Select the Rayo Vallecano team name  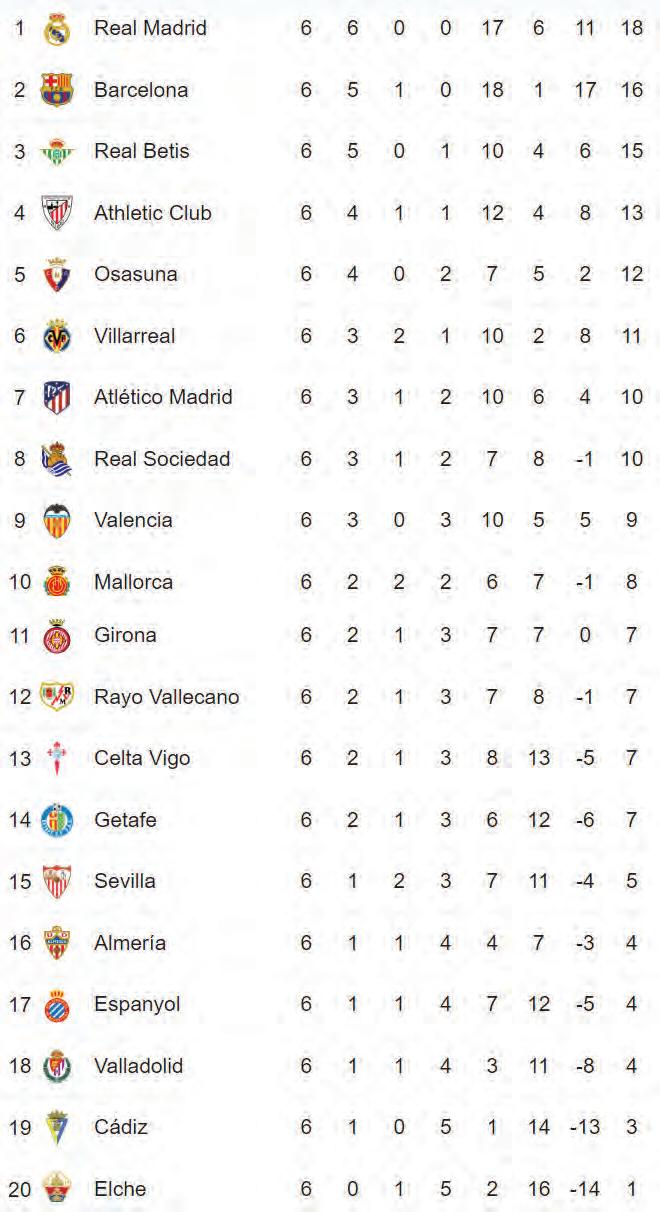166,697
